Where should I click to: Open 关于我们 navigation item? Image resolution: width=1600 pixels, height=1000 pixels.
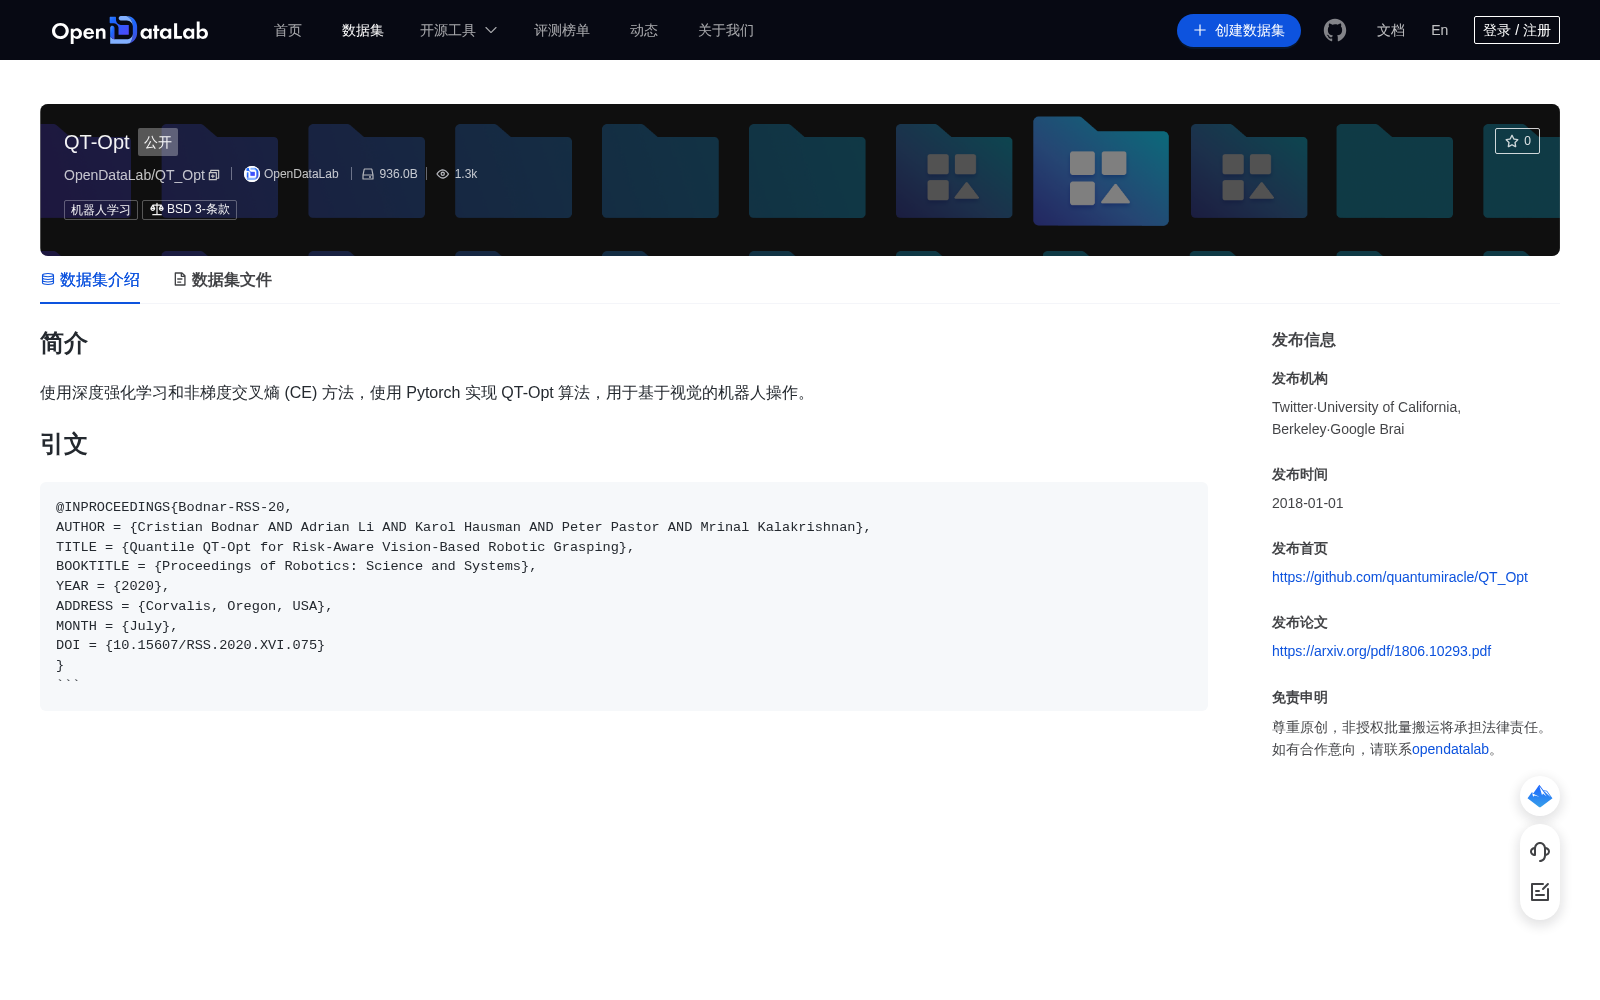(x=726, y=30)
